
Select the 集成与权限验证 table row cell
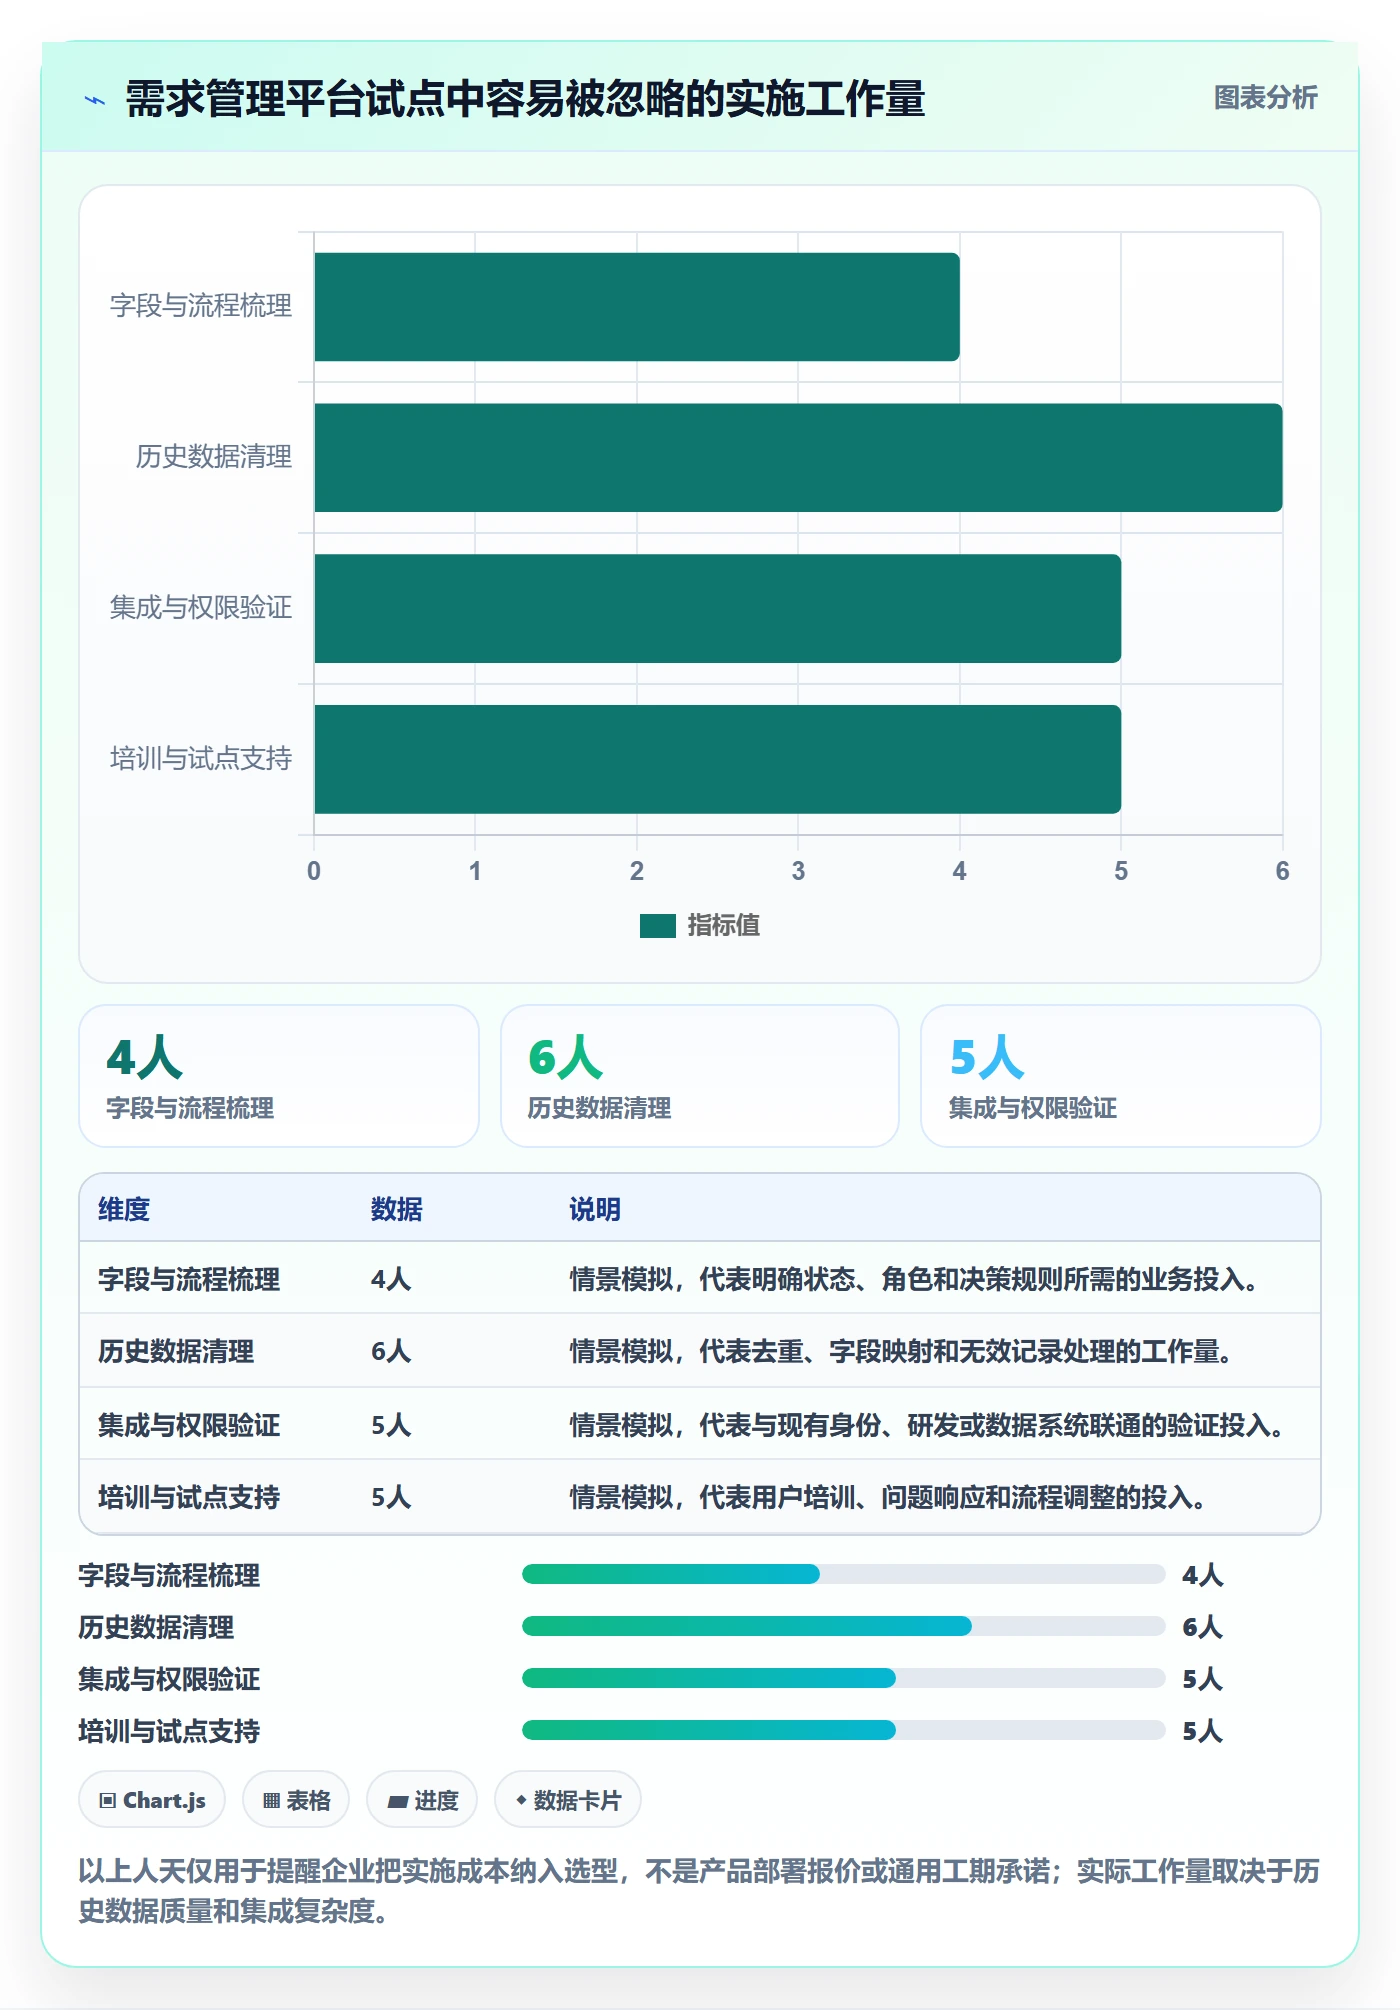tap(189, 1425)
